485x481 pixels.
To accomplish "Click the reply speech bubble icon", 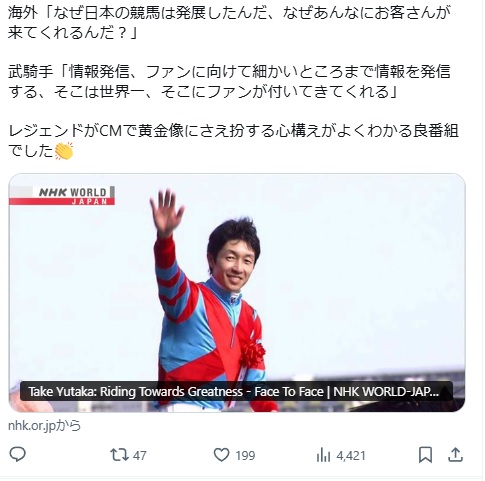I will 17,454.
